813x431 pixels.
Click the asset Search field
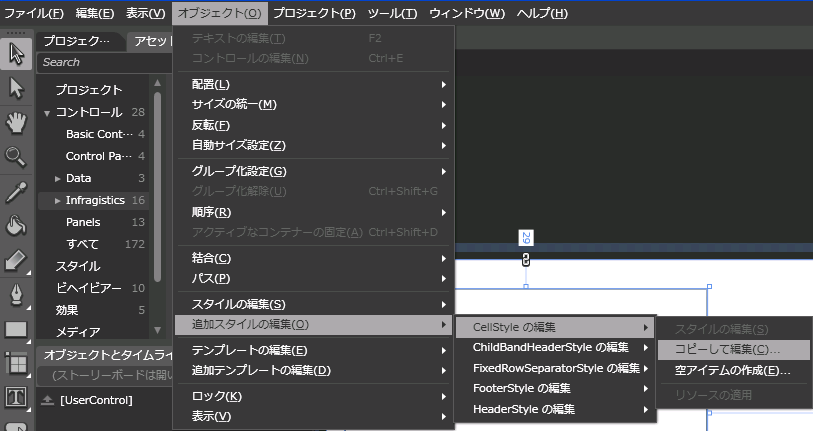[95, 62]
